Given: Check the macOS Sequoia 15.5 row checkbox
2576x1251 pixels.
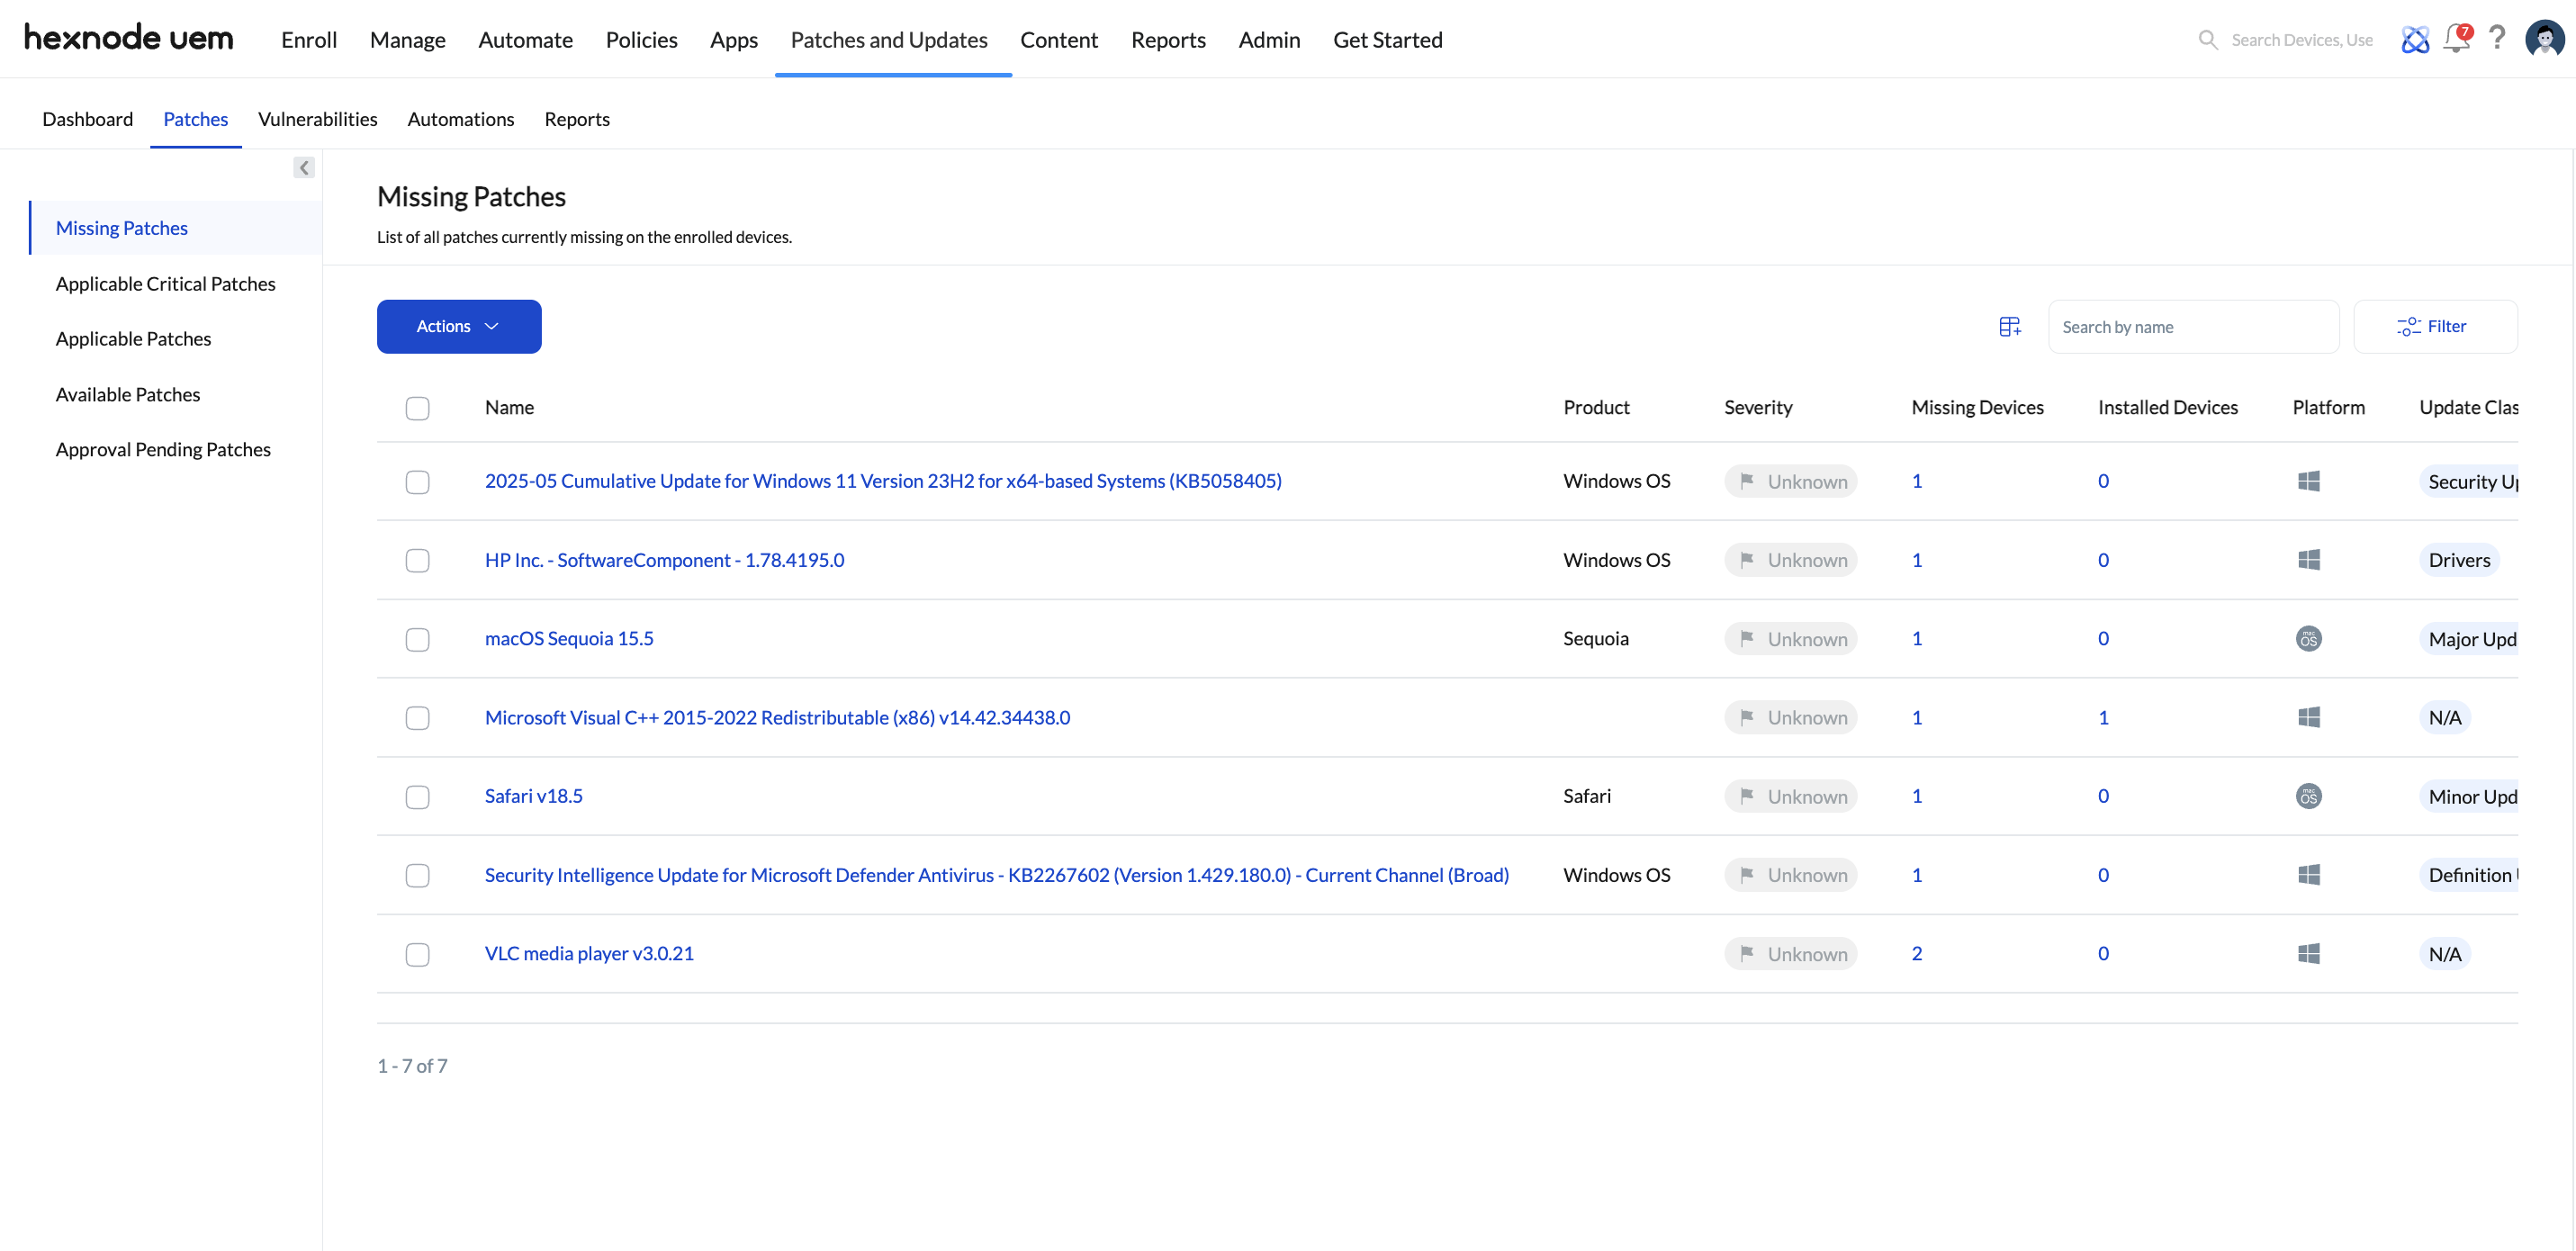Looking at the screenshot, I should (417, 639).
